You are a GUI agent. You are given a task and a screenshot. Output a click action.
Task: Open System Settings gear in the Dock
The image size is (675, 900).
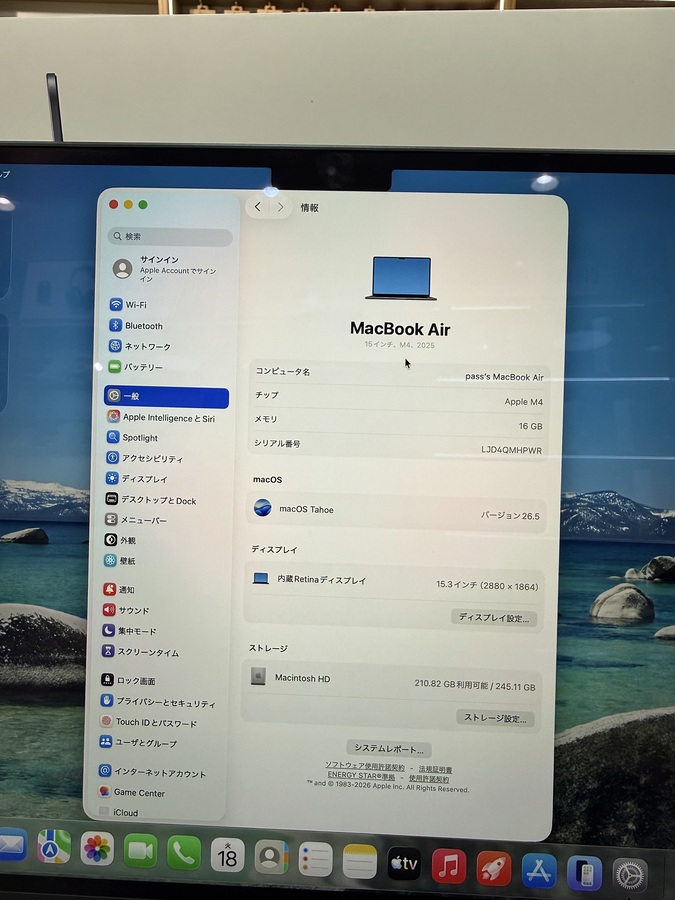click(630, 875)
